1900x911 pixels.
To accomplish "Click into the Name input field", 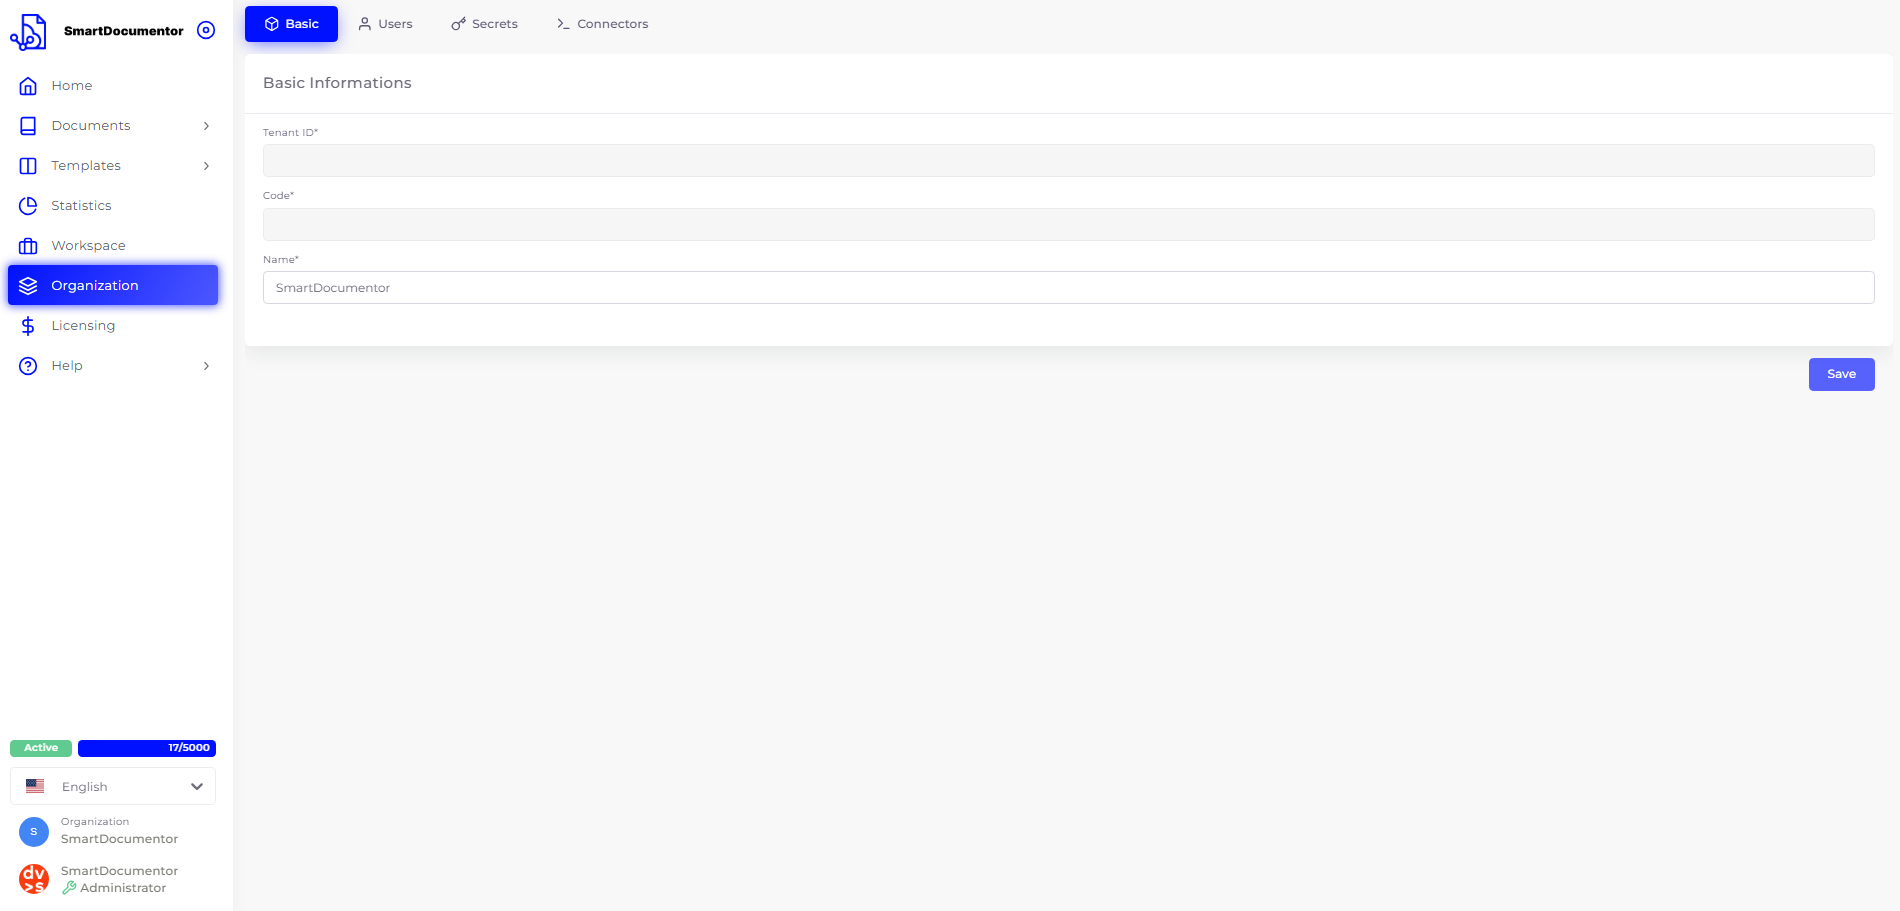I will tap(1068, 288).
